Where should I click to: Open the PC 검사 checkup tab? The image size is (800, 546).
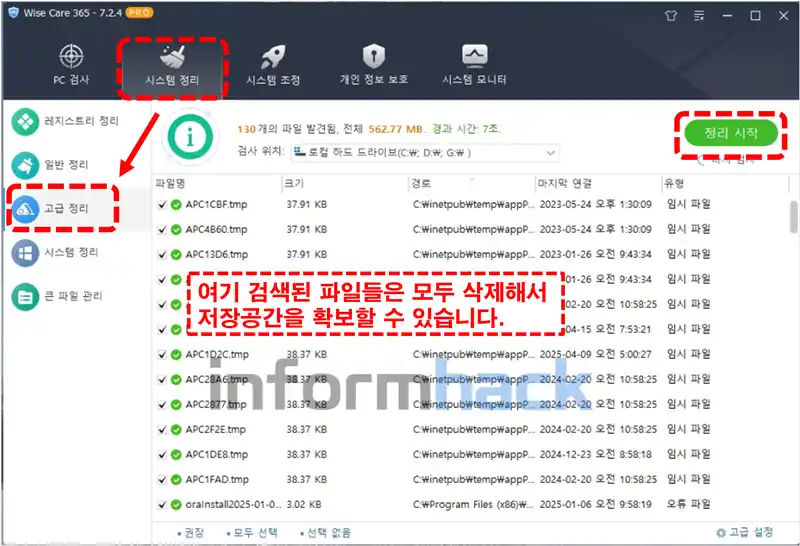[71, 65]
